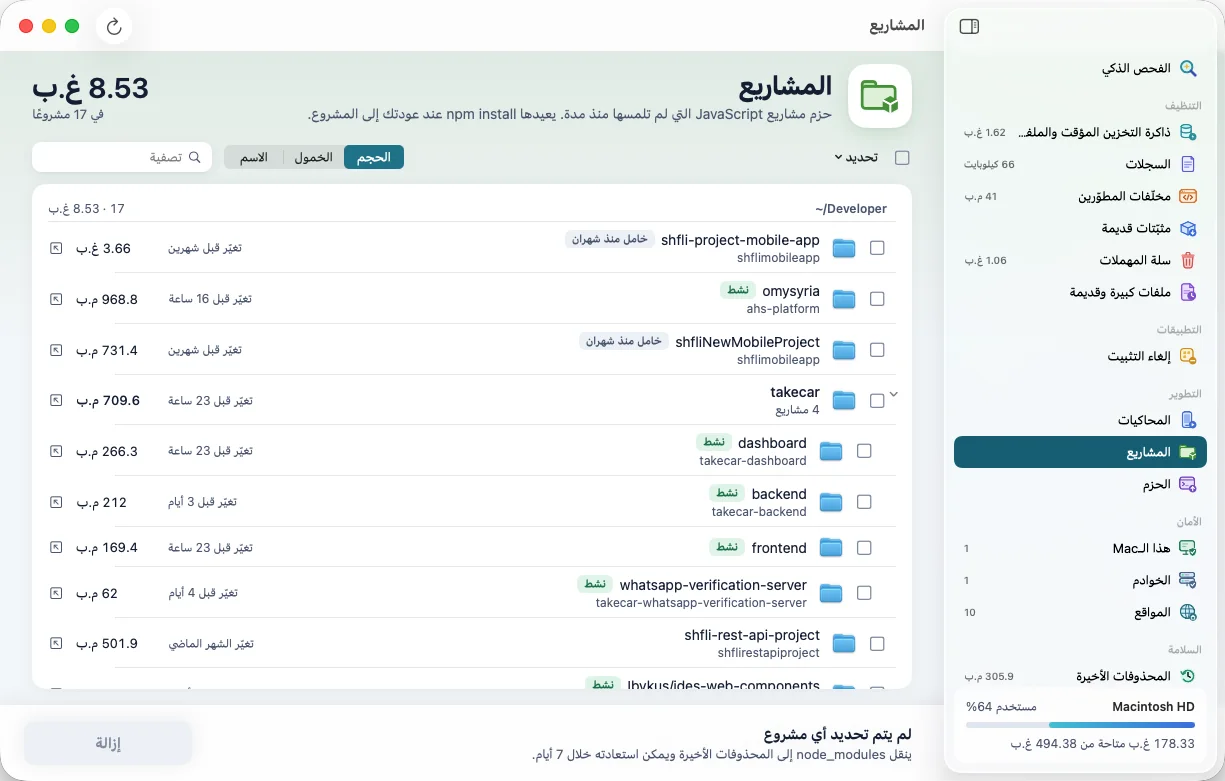Check the dashboard project checkbox
Screen dimensions: 1225x781
(x=864, y=451)
